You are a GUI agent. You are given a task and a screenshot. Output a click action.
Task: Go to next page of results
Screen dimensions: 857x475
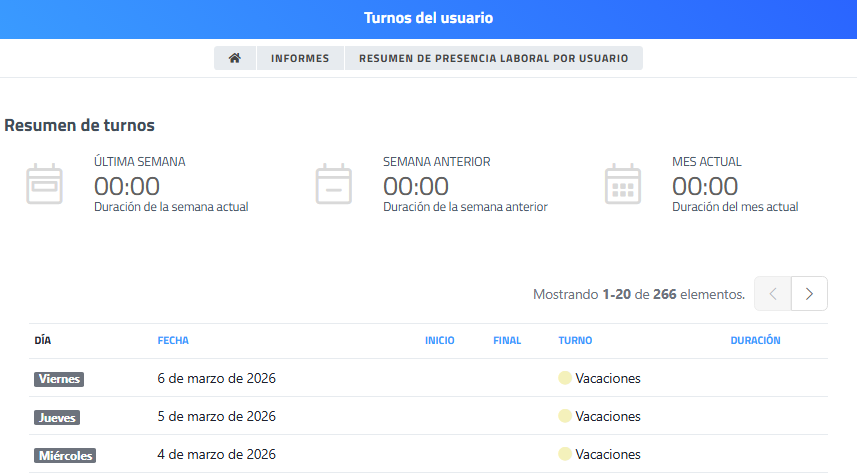[809, 294]
